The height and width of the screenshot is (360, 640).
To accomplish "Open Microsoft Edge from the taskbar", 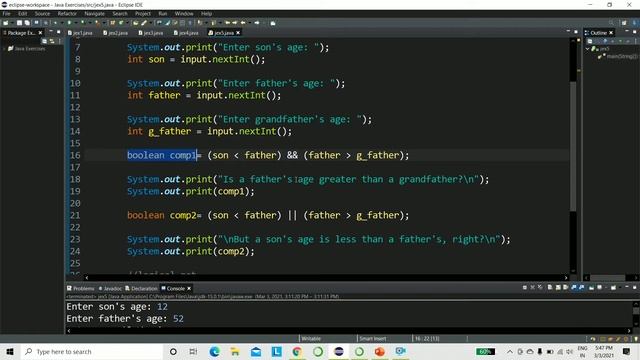I will (x=214, y=351).
